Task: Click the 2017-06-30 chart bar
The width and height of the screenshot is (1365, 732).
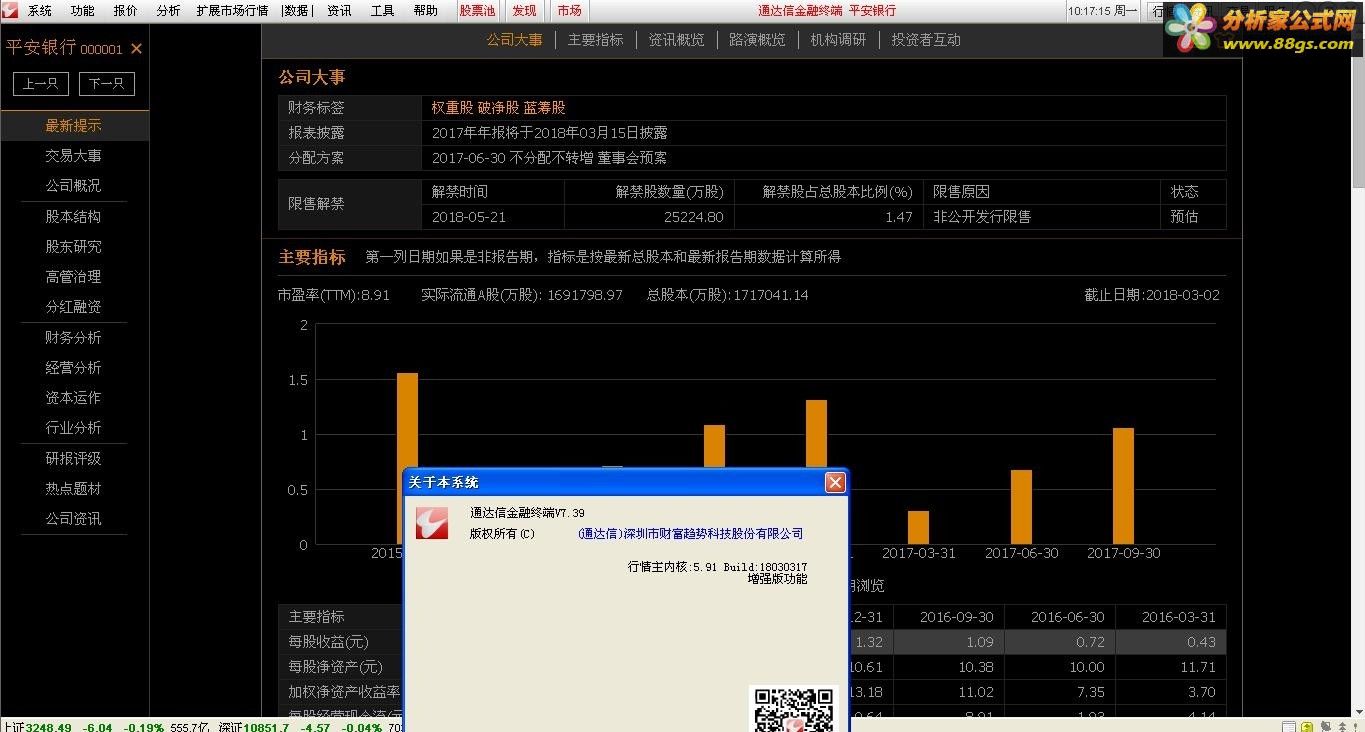Action: pyautogui.click(x=1021, y=507)
